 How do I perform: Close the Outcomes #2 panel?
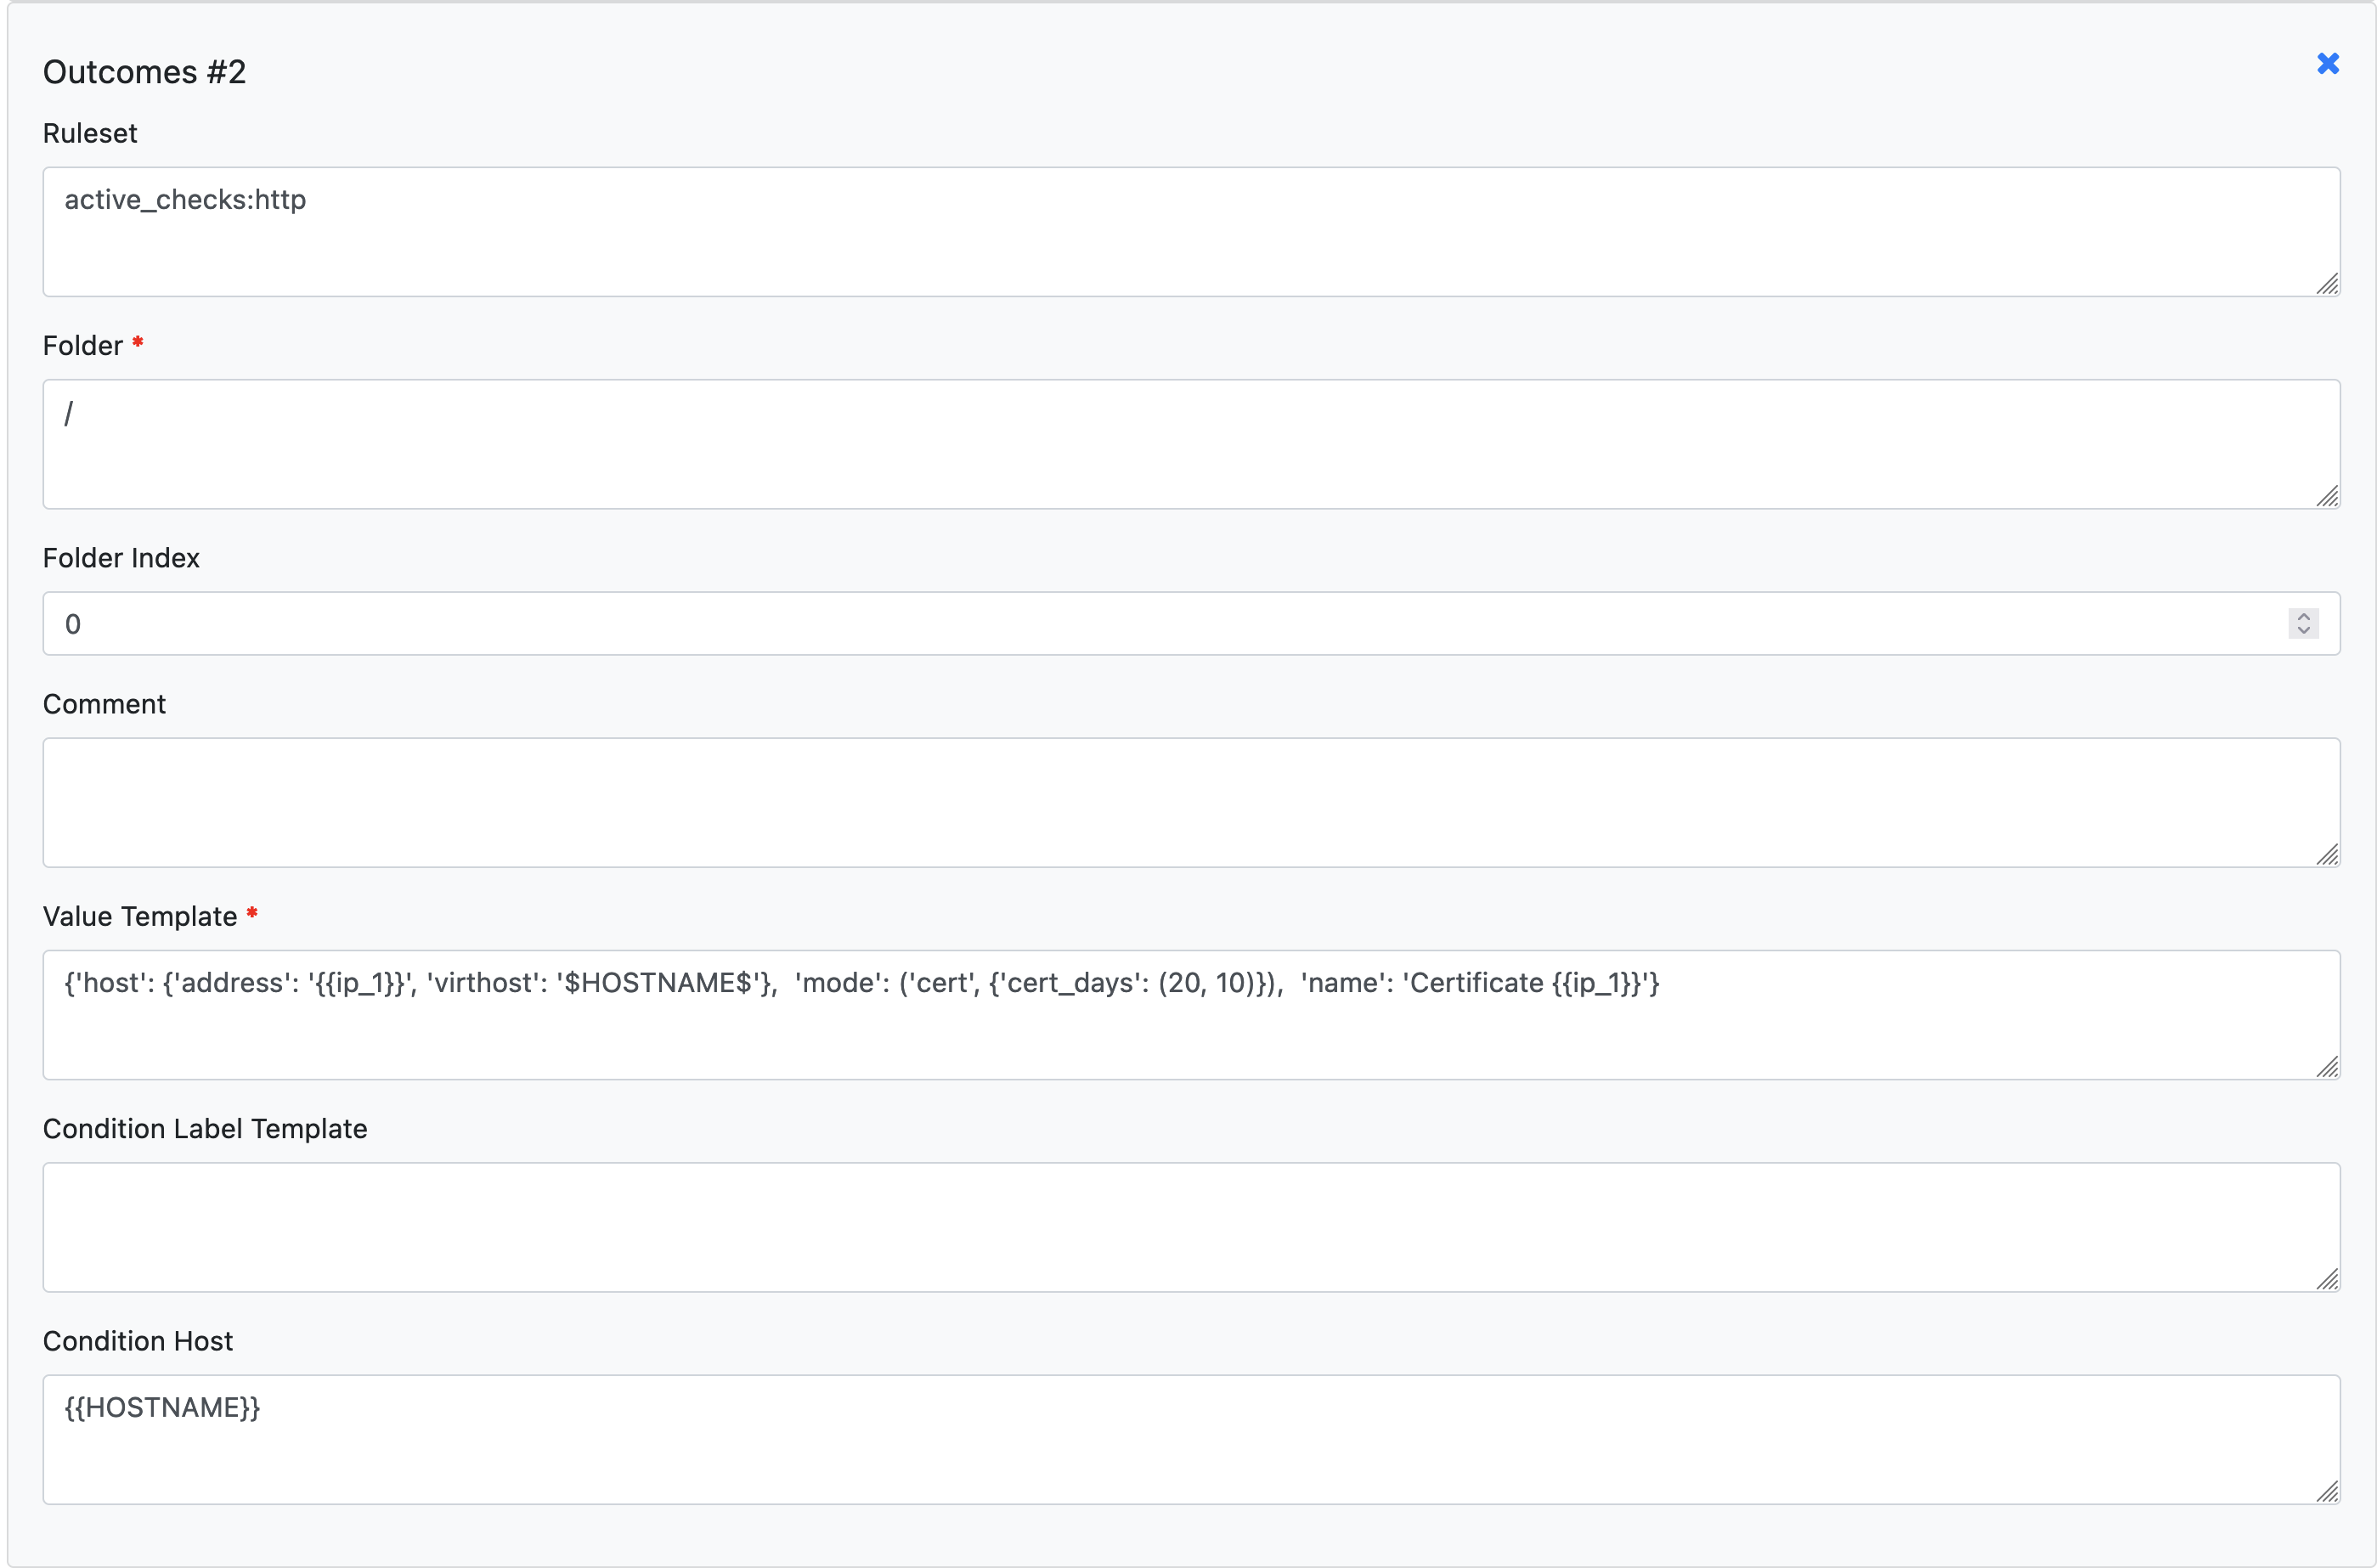(2327, 64)
